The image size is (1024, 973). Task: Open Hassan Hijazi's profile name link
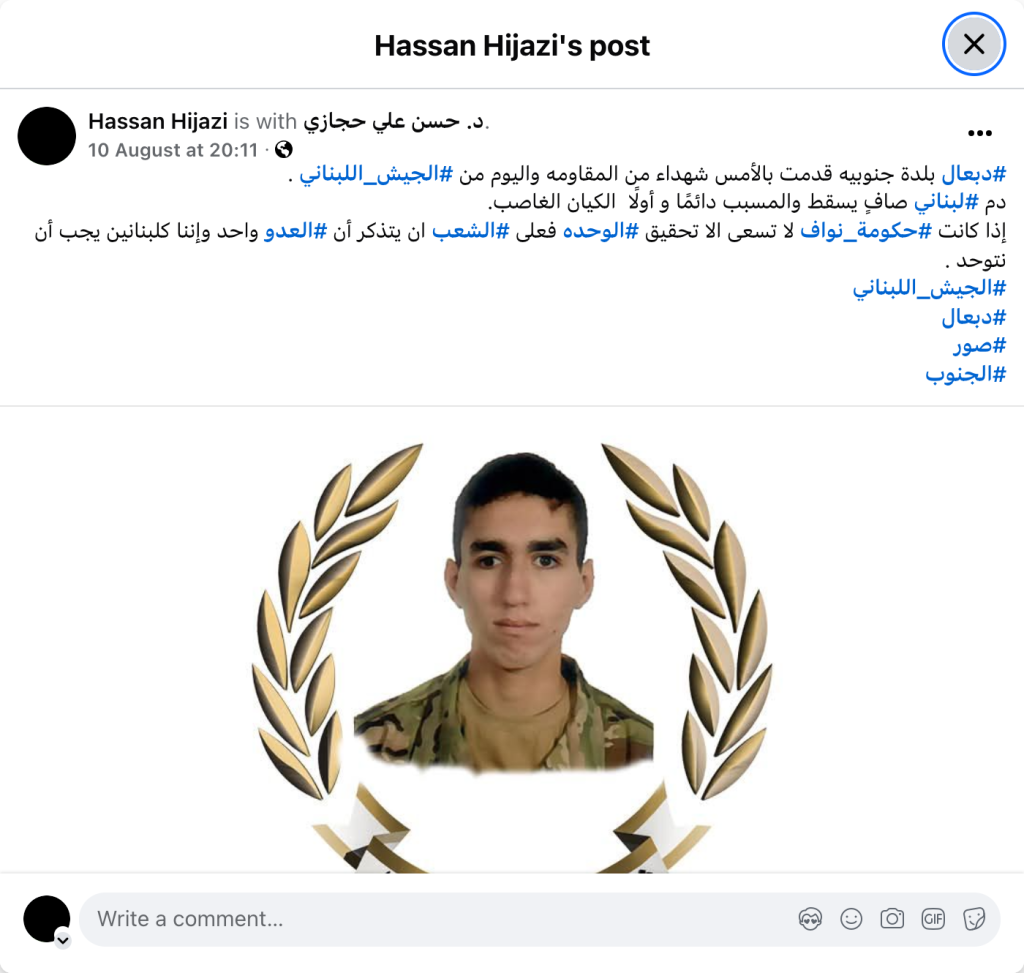(157, 121)
